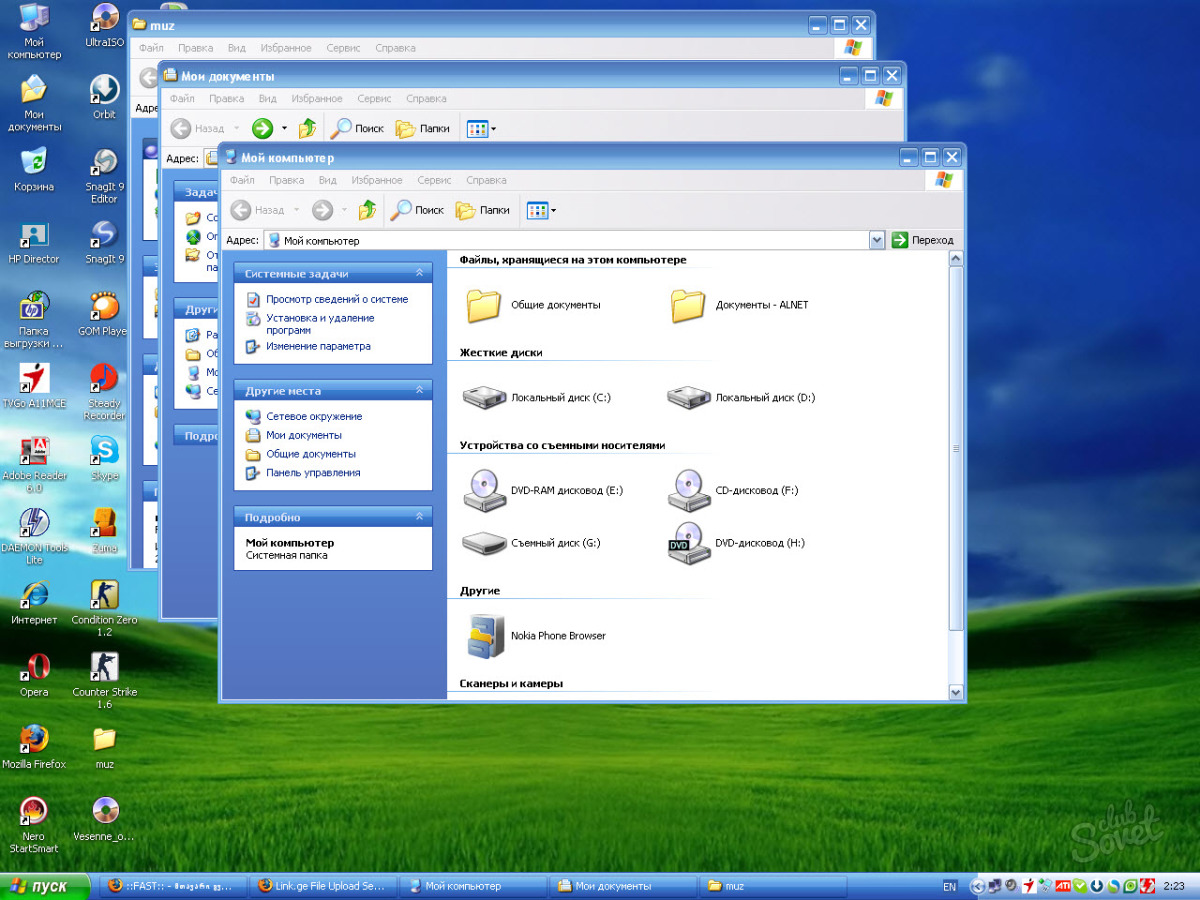Open UltraISO desktop icon
This screenshot has height=900, width=1200.
pos(104,26)
